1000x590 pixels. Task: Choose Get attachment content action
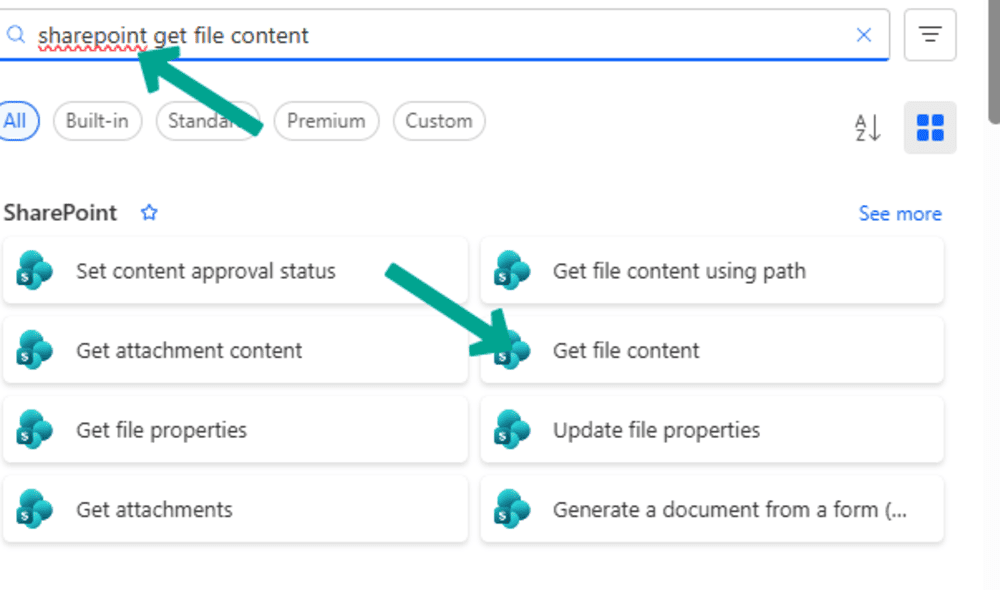pyautogui.click(x=235, y=350)
